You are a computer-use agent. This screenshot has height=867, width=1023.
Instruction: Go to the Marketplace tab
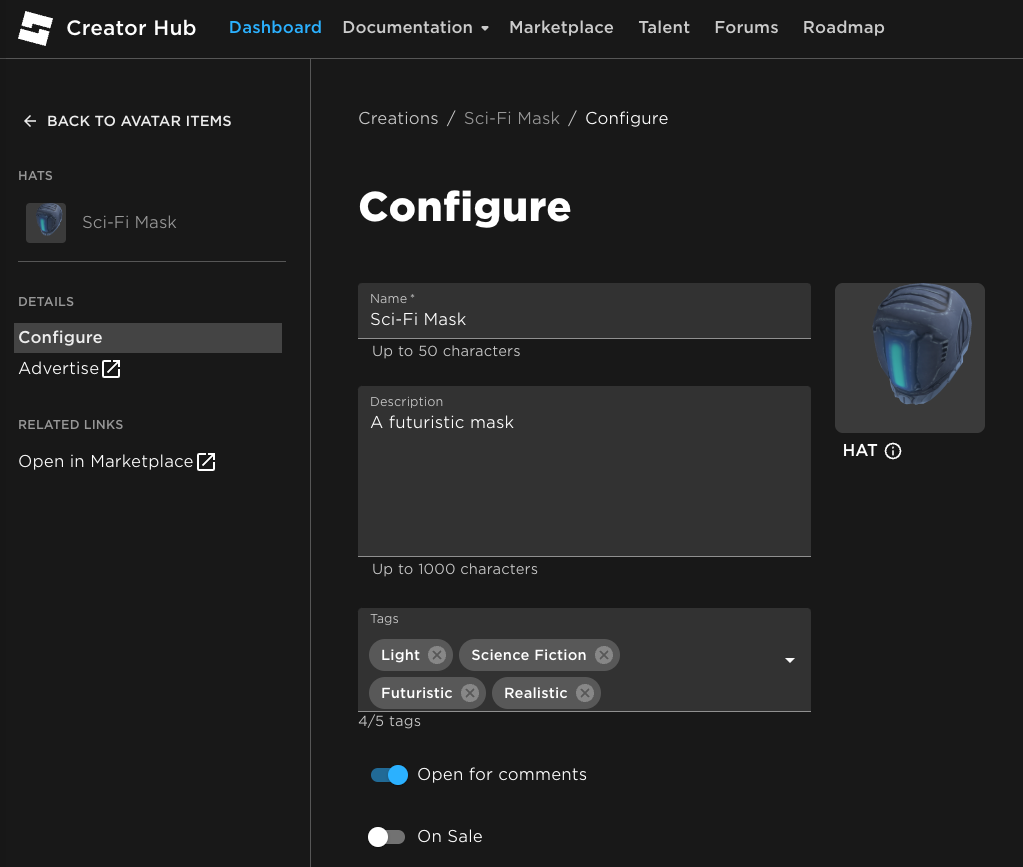[x=561, y=28]
